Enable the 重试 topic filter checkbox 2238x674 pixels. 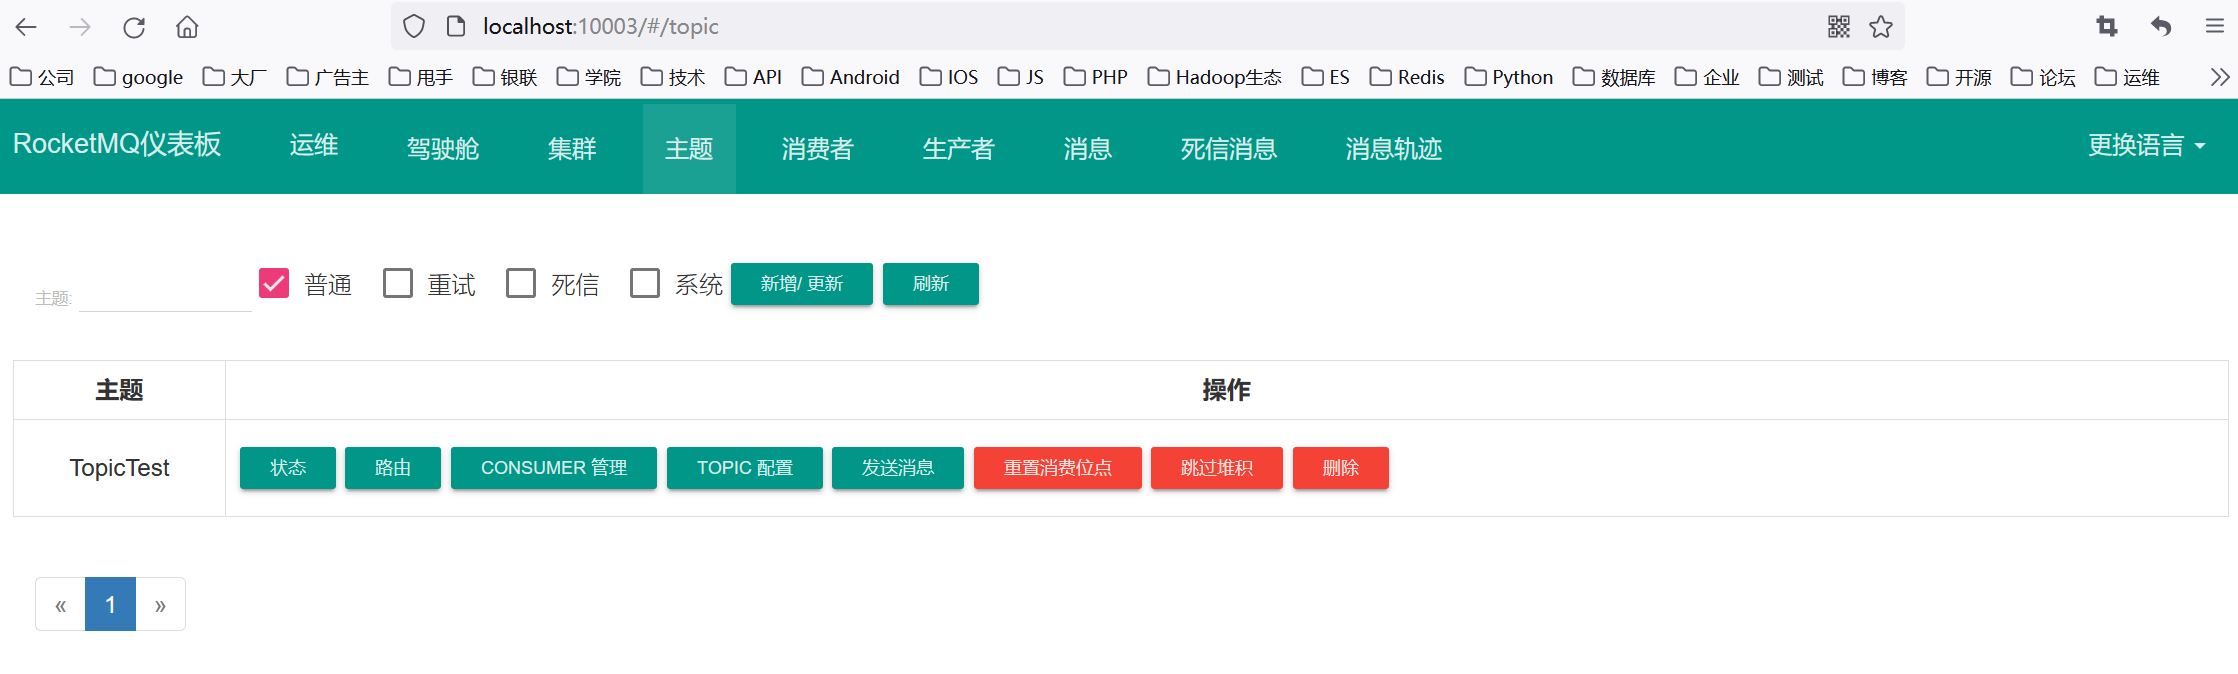(398, 283)
